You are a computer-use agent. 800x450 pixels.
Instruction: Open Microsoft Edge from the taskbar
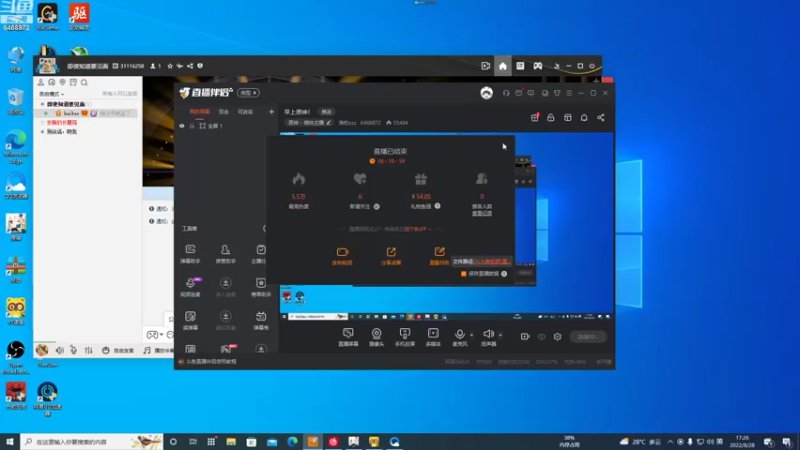pyautogui.click(x=292, y=442)
